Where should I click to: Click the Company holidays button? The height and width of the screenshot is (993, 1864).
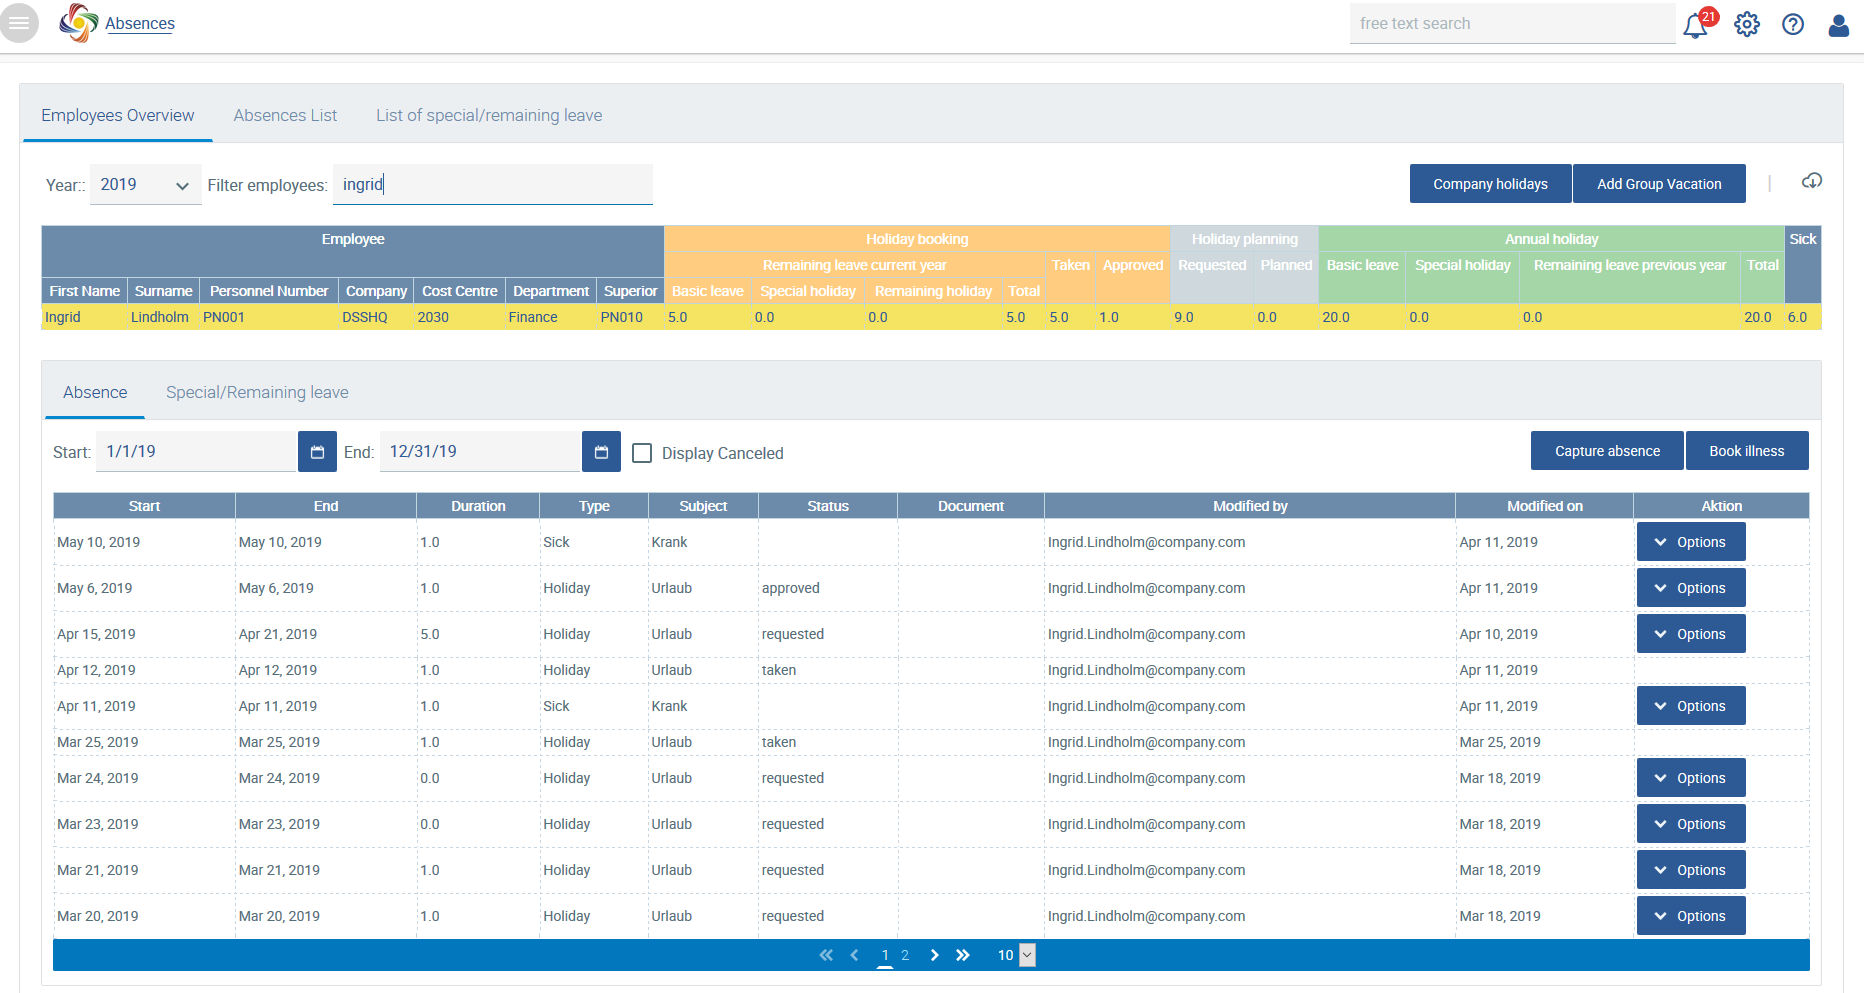[1490, 184]
